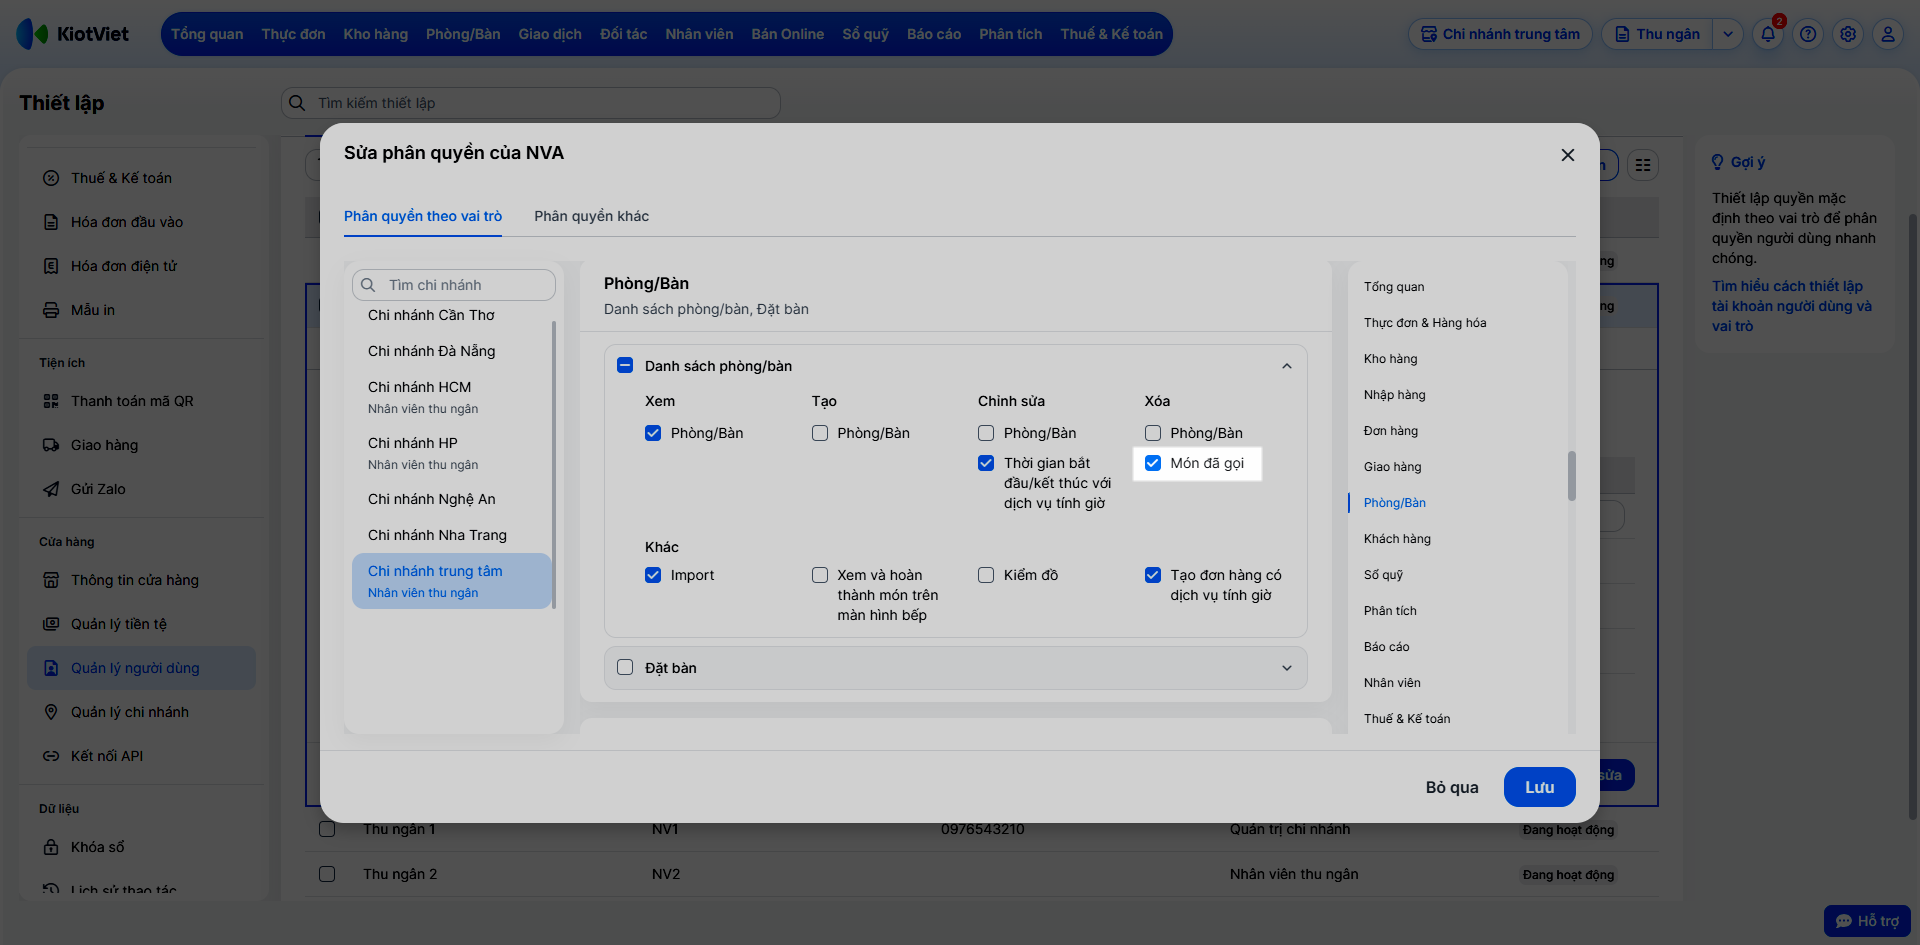Click the Bỏ qua button
This screenshot has height=945, width=1920.
pos(1452,787)
